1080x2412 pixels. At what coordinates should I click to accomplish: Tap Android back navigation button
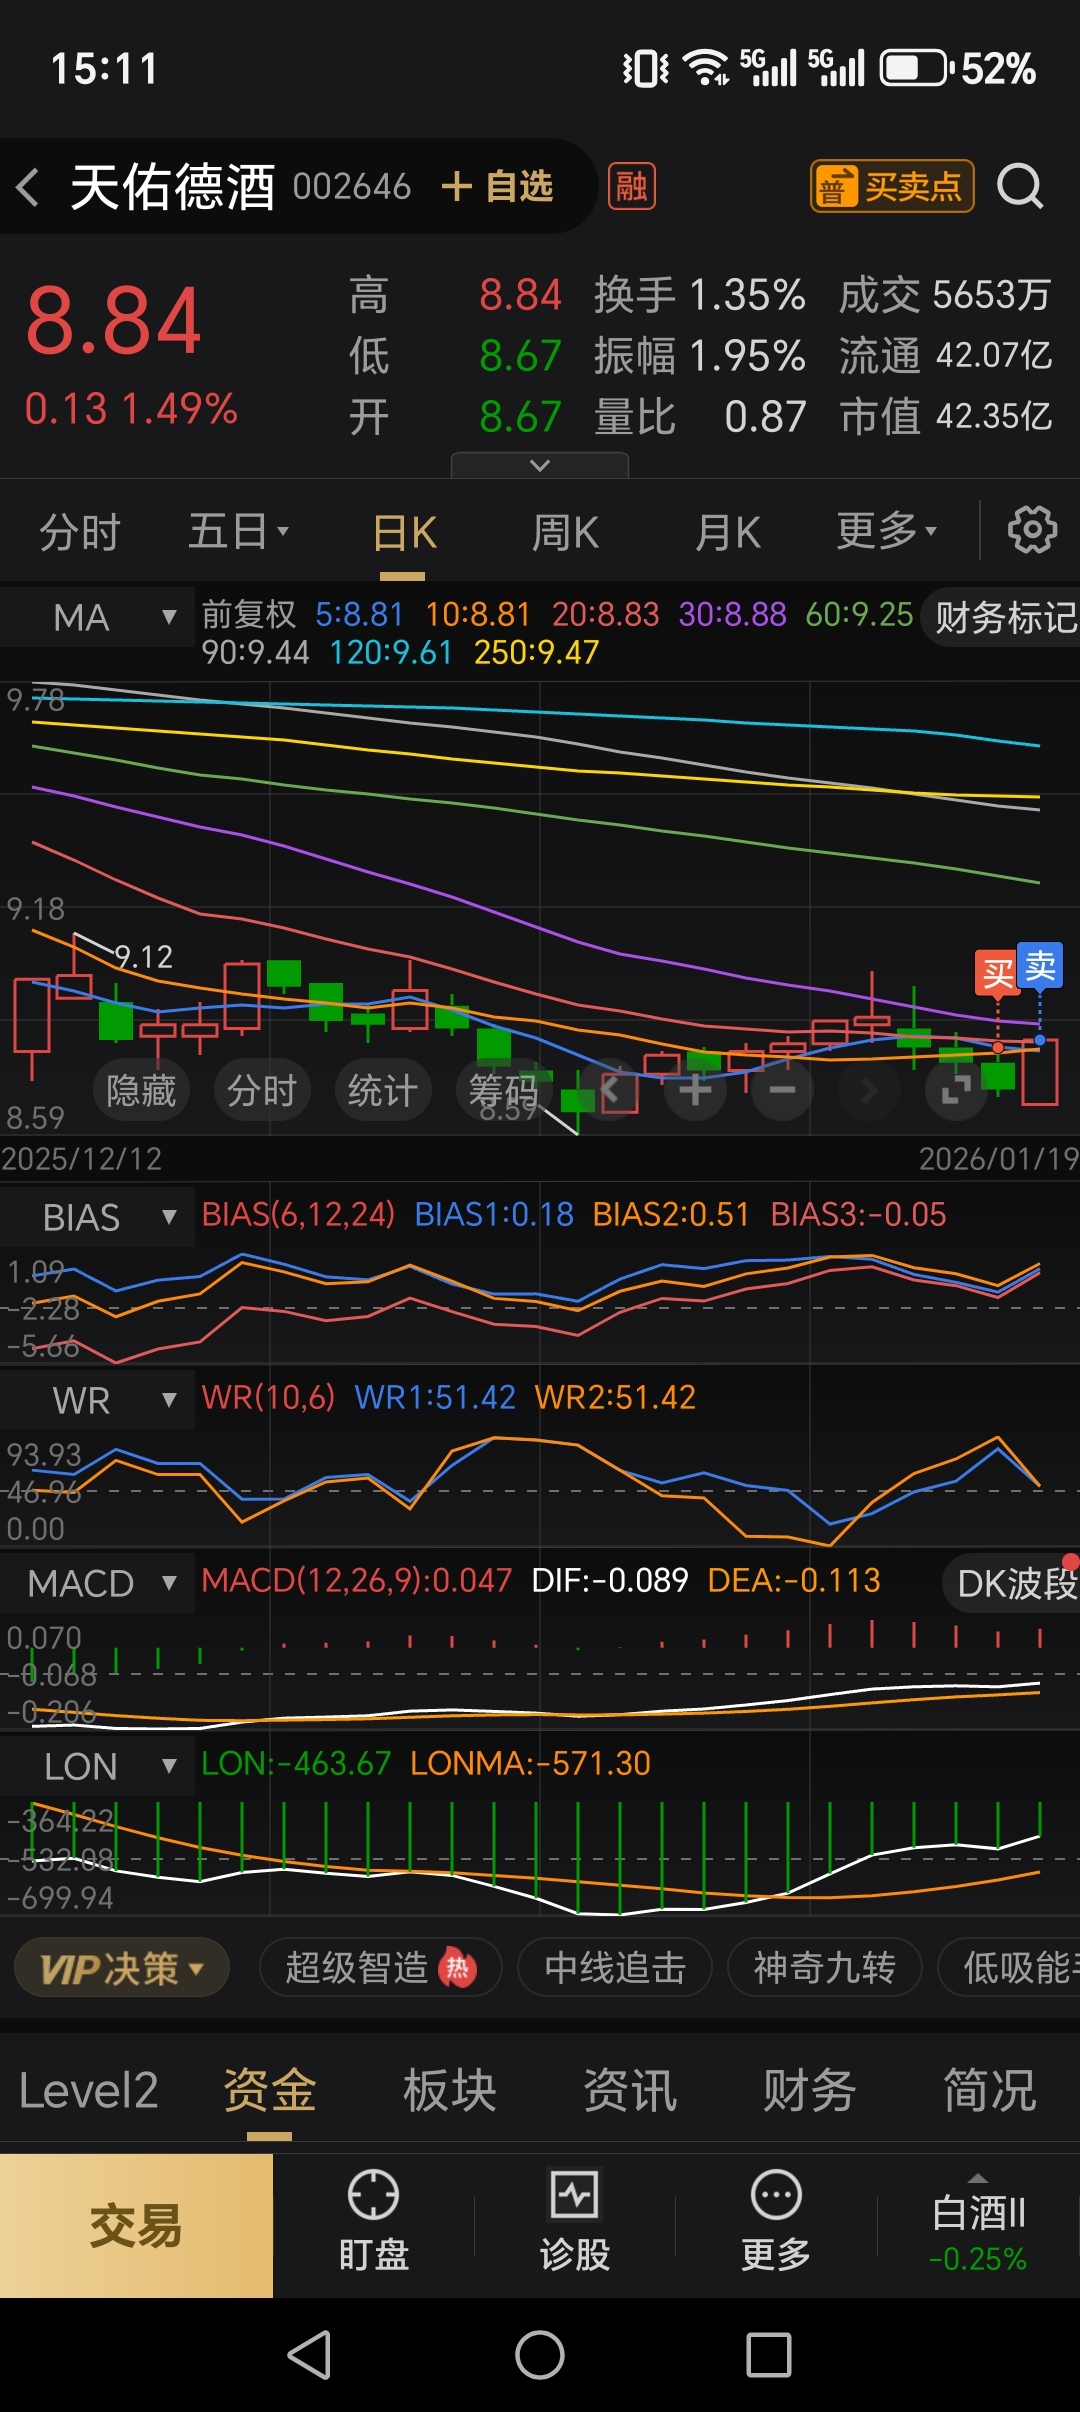pos(310,2355)
